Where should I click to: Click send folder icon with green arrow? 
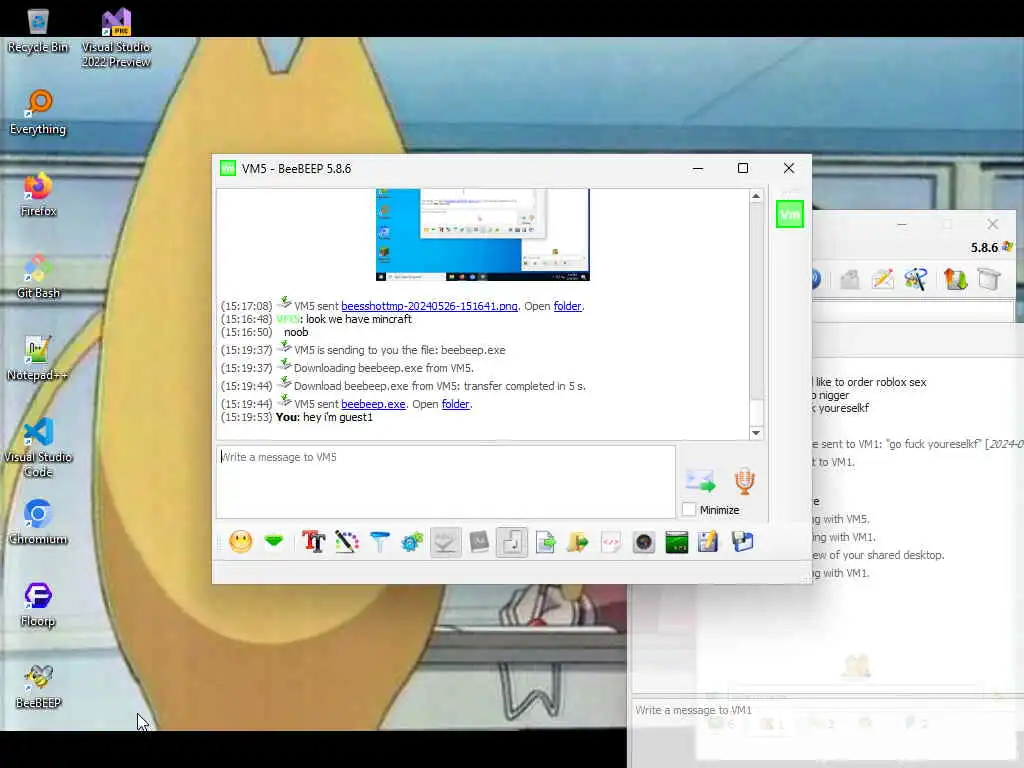(x=578, y=542)
